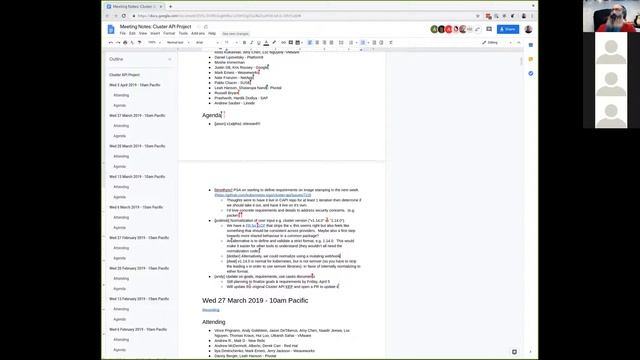The image size is (640, 360).
Task: Click the move to folder icon
Action: [x=206, y=27]
